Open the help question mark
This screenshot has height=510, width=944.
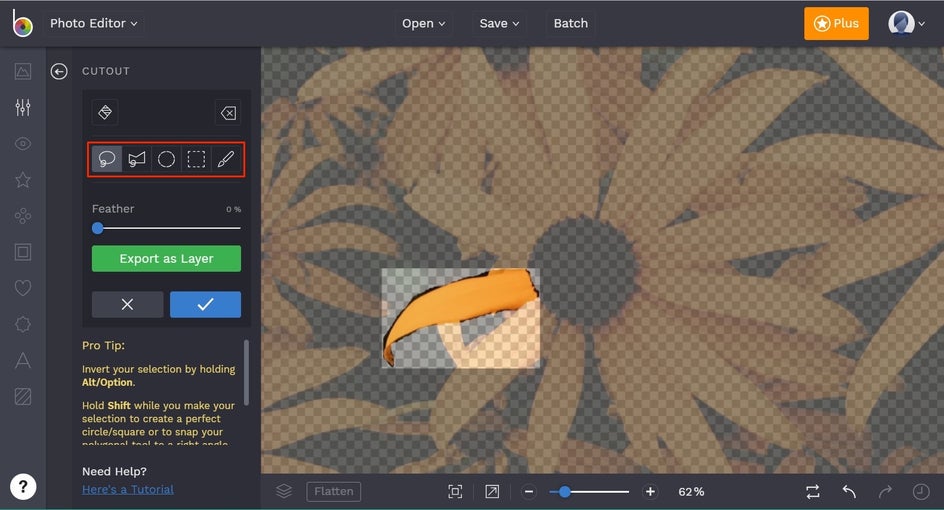(x=23, y=487)
